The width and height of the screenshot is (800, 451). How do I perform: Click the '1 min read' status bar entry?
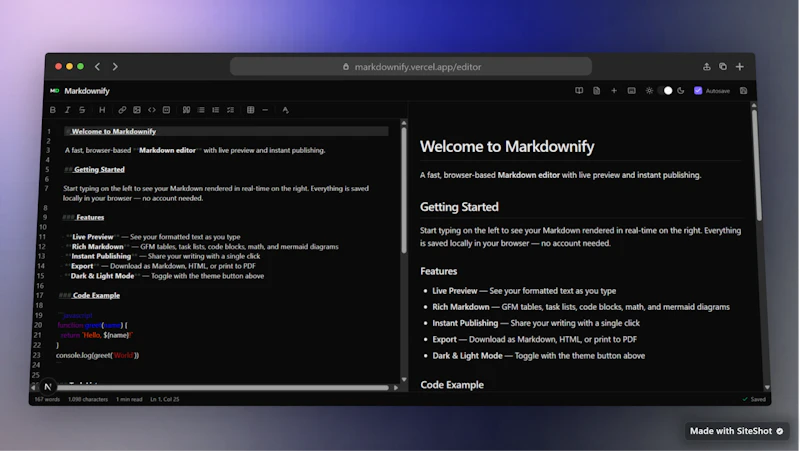(x=129, y=399)
